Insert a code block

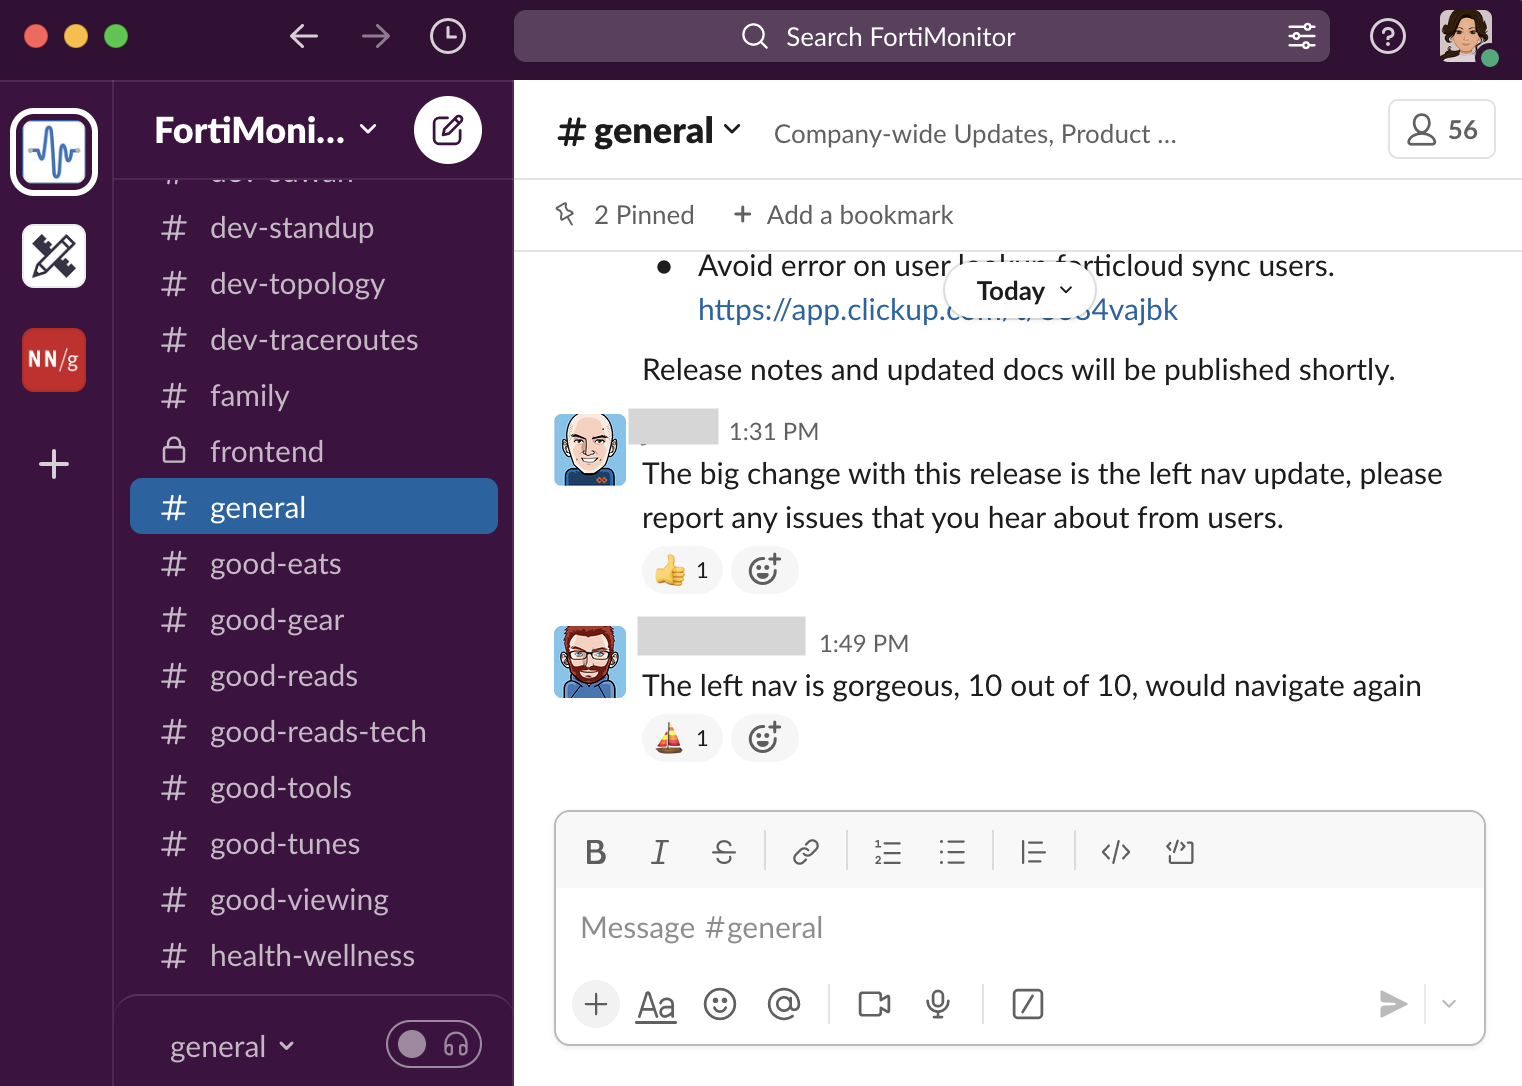click(x=1180, y=852)
